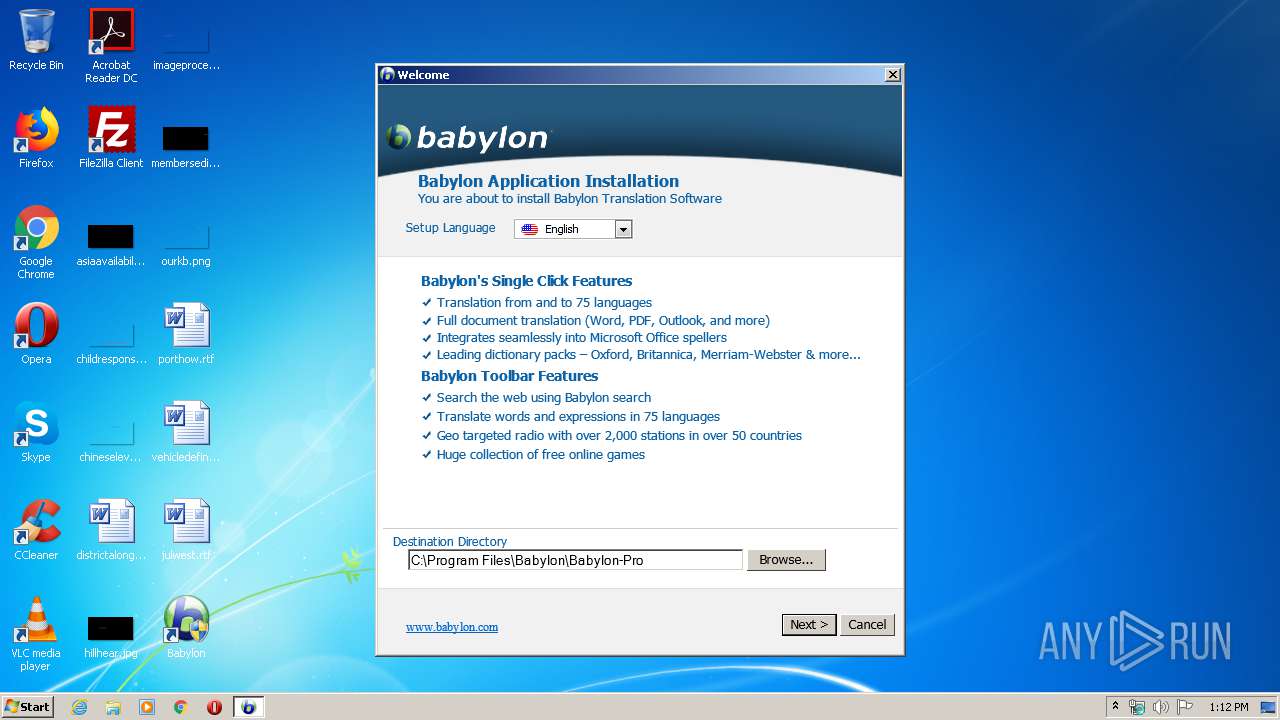Click 'Huge collection of free online games' text
Image resolution: width=1280 pixels, height=720 pixels.
pyautogui.click(x=541, y=455)
